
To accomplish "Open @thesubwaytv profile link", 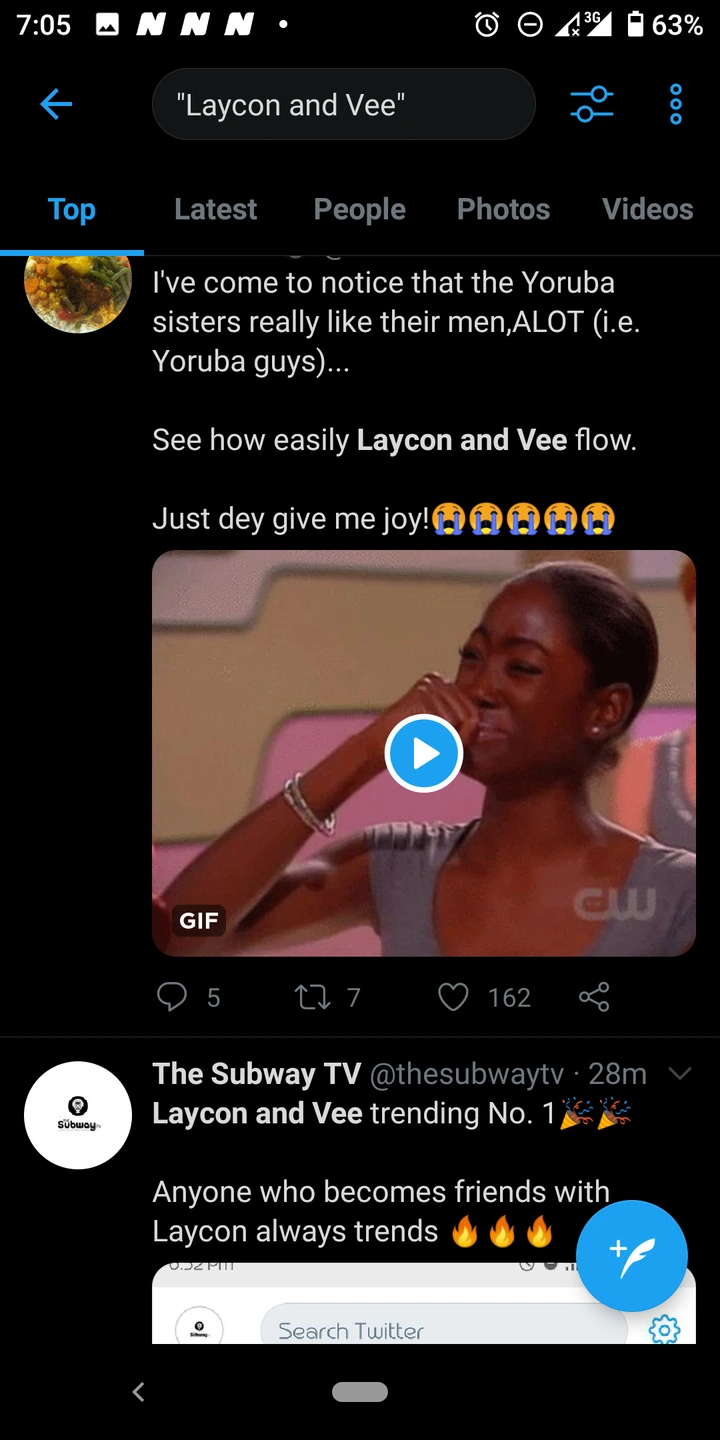I will coord(467,1074).
